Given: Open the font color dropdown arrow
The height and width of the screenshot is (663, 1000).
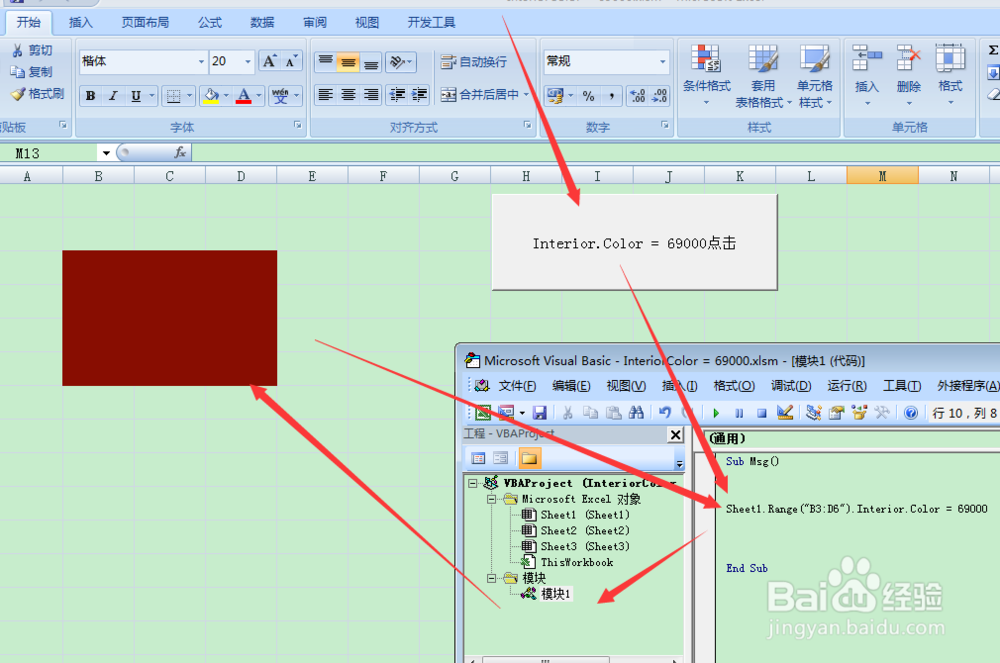Looking at the screenshot, I should (x=259, y=96).
